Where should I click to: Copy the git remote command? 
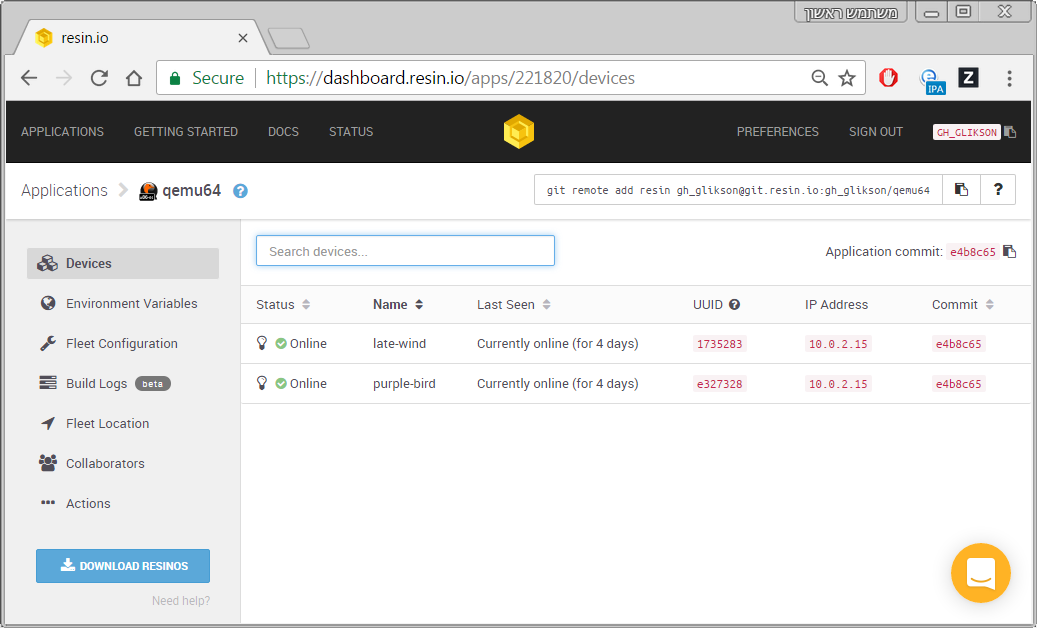[961, 190]
